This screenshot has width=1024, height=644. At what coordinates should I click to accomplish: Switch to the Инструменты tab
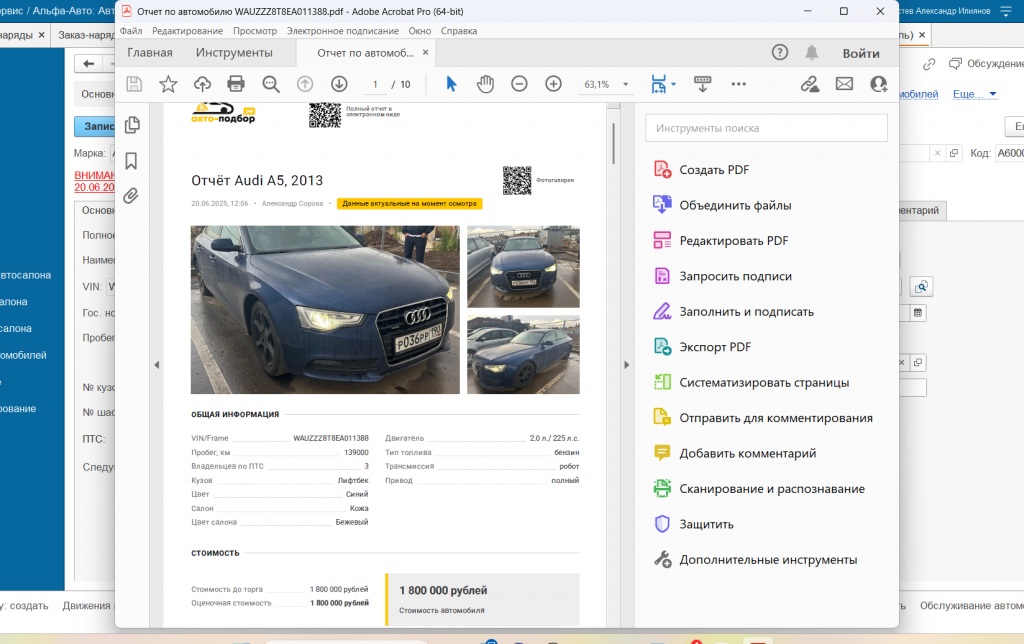pyautogui.click(x=234, y=53)
